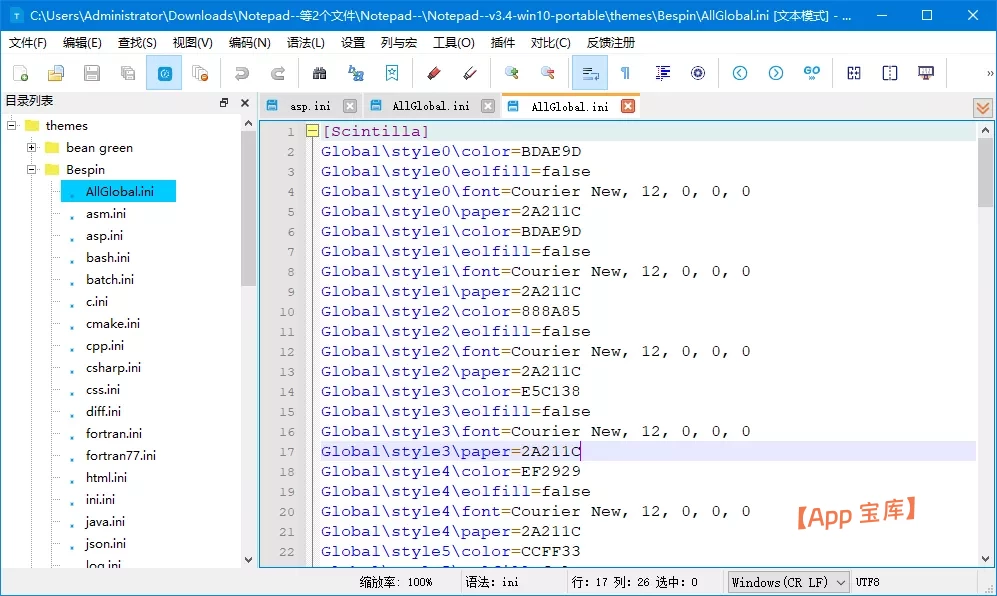This screenshot has height=596, width=997.
Task: Collapse the [Scintilla] section fold marker
Action: click(x=312, y=131)
